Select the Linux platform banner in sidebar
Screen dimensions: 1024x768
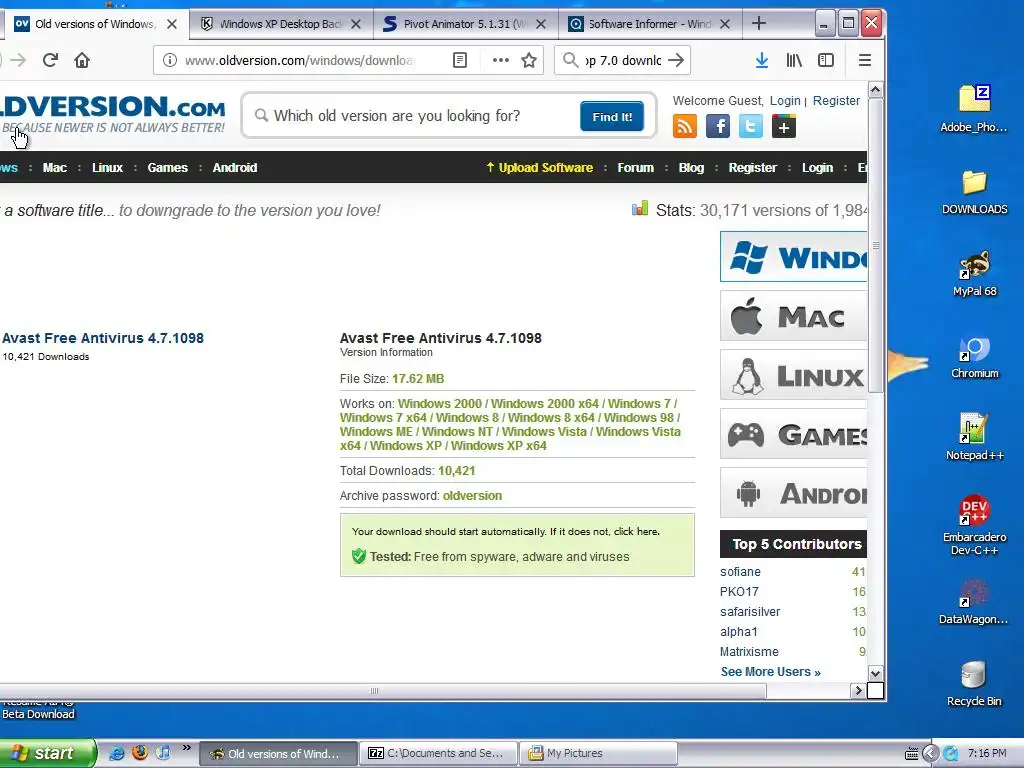793,375
